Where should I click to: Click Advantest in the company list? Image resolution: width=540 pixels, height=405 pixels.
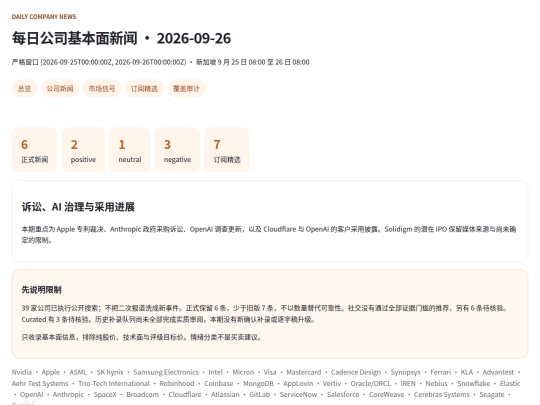click(x=498, y=372)
